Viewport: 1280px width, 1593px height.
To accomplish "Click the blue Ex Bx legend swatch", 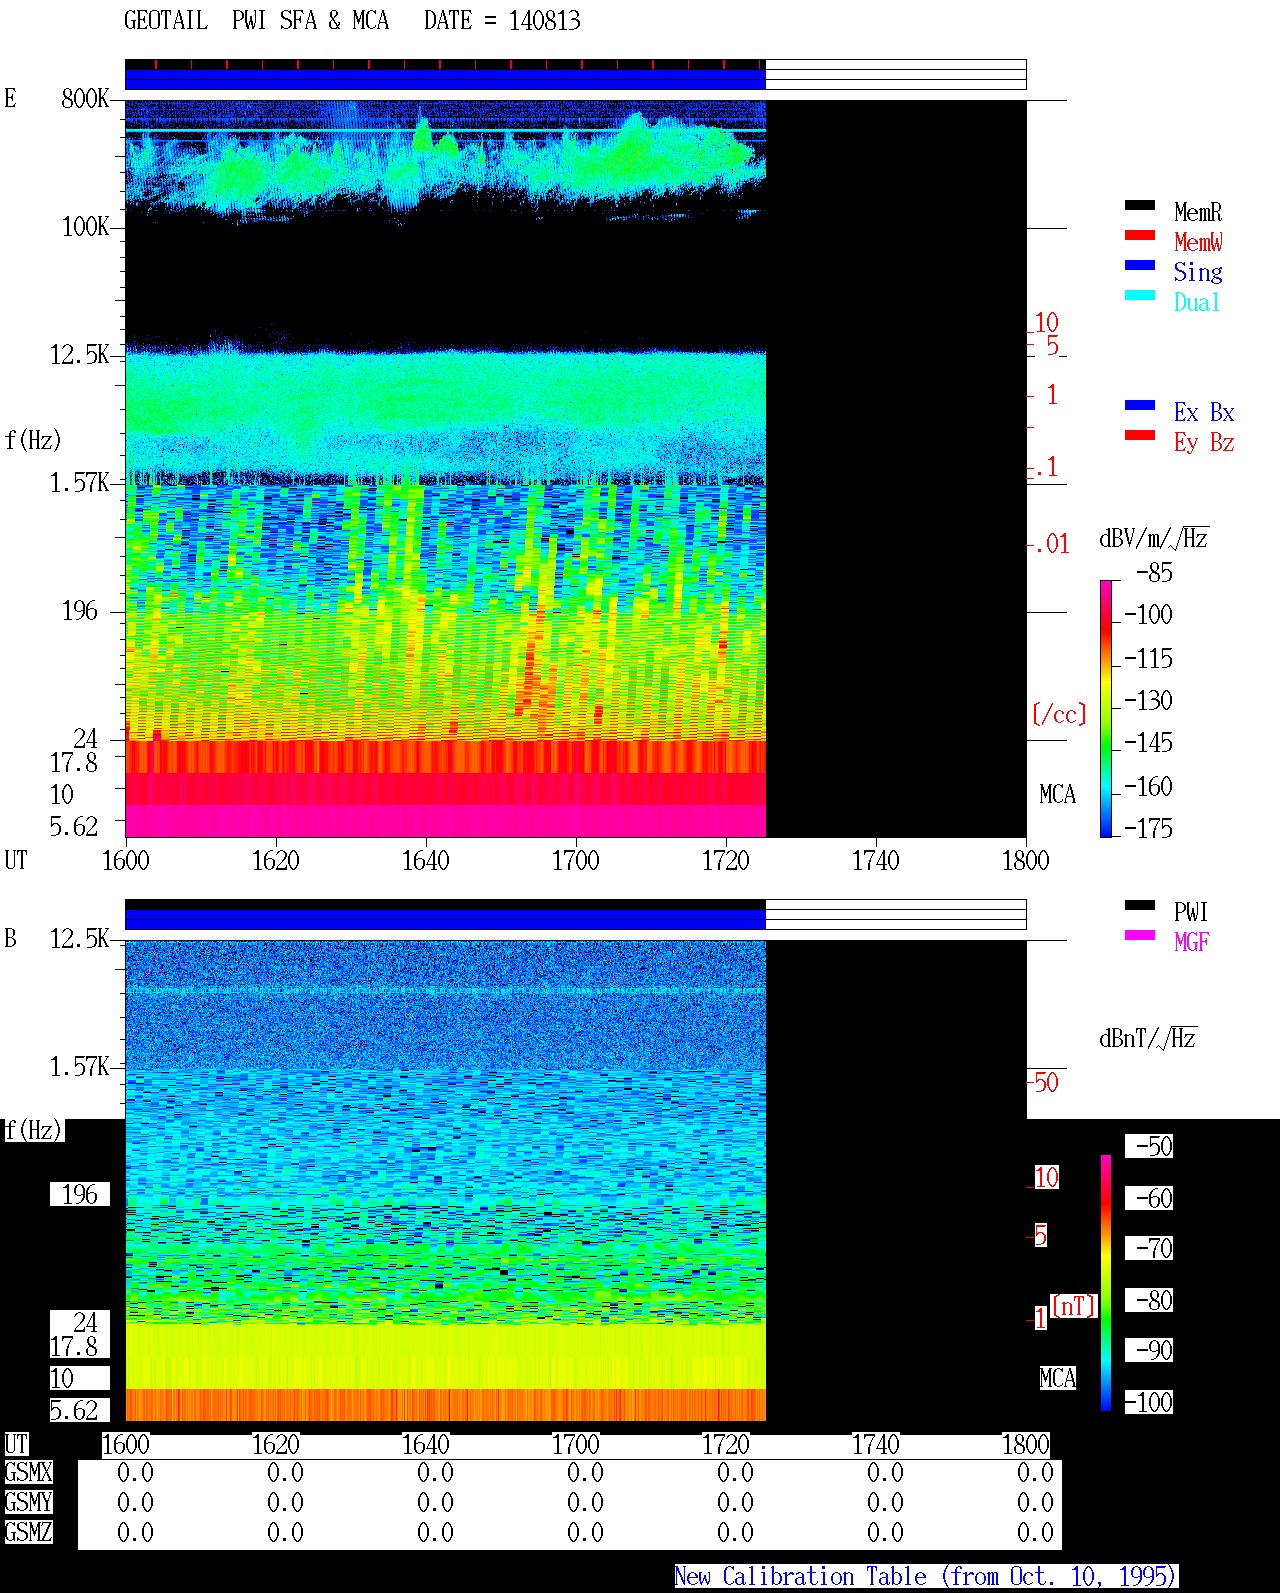I will point(1139,405).
